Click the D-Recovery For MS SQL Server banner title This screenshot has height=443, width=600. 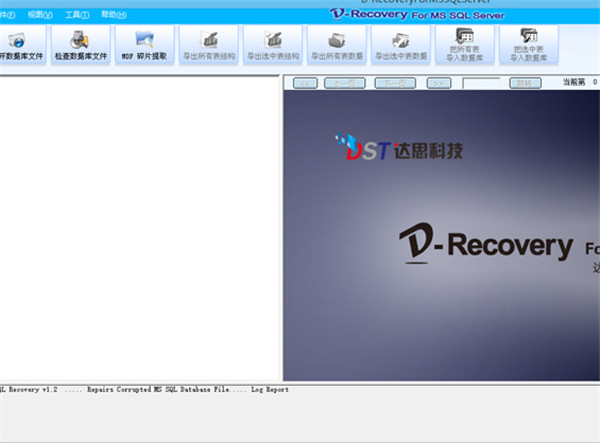417,15
